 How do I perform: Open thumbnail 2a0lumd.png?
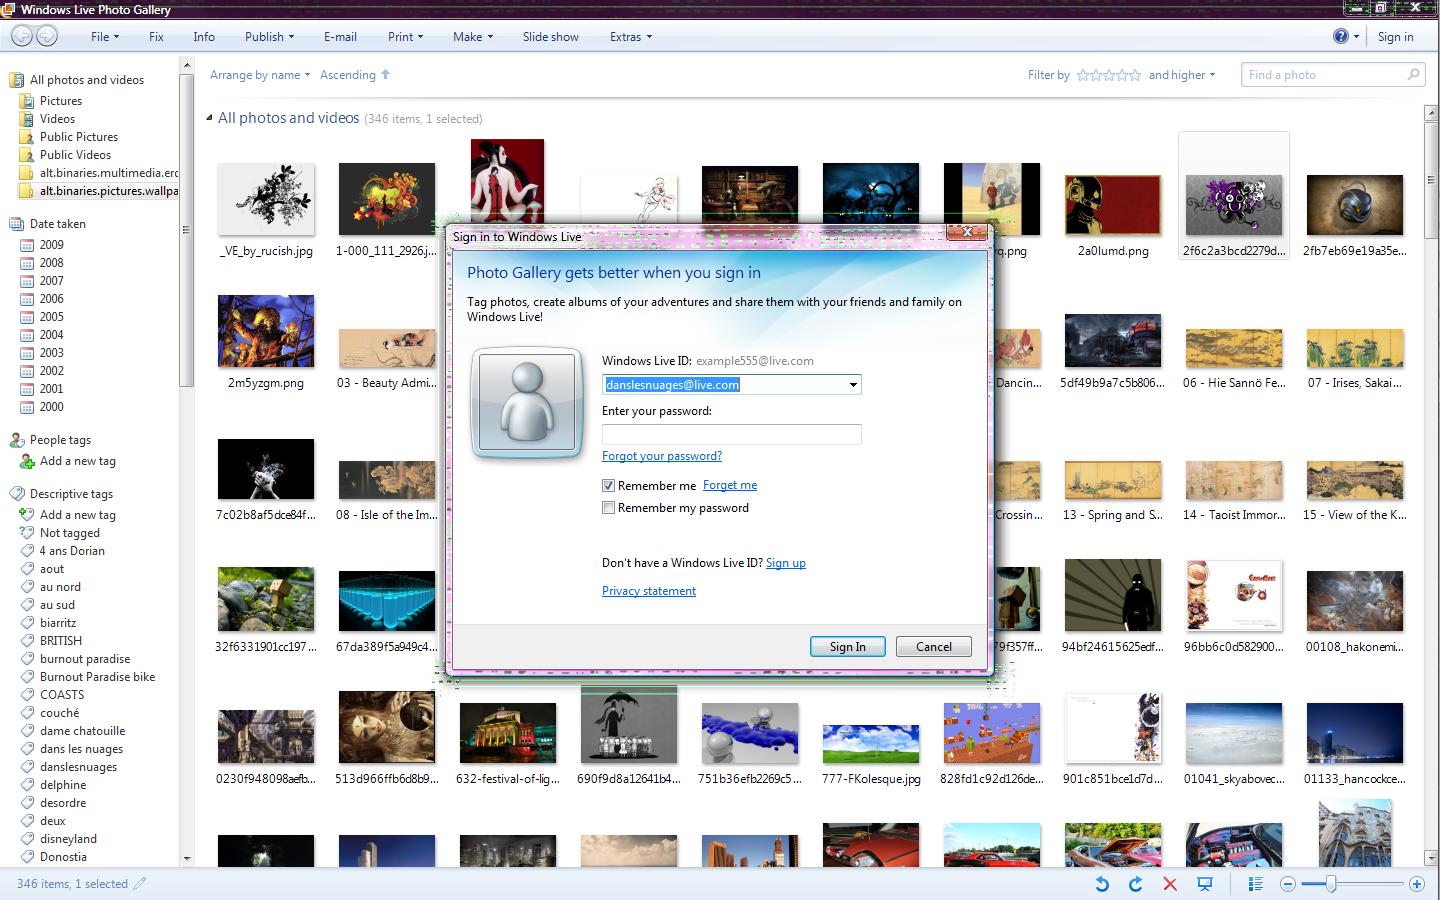(1113, 205)
